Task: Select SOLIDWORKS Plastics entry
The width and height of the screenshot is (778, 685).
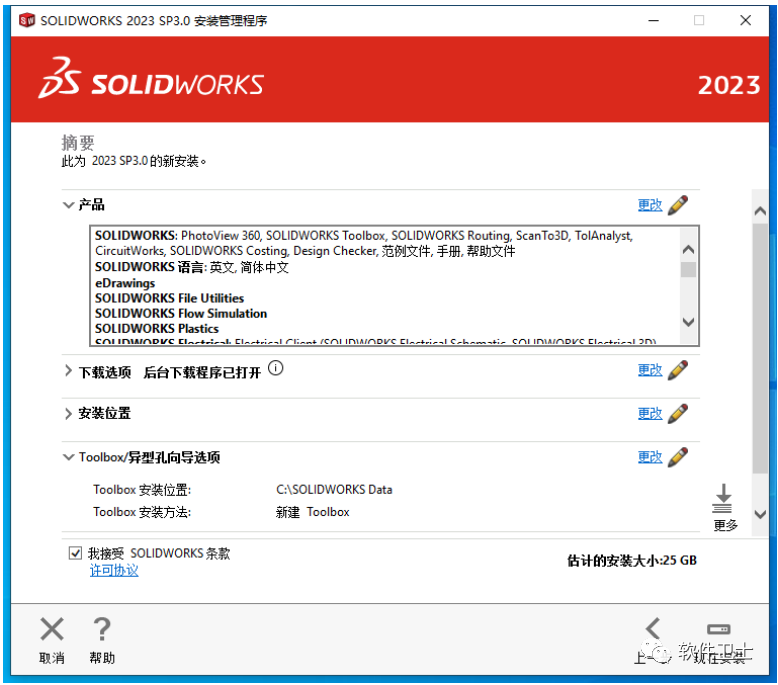Action: tap(156, 329)
